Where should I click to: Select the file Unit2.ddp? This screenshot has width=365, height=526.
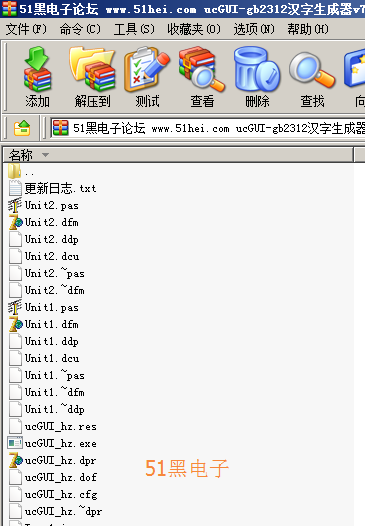[44, 239]
